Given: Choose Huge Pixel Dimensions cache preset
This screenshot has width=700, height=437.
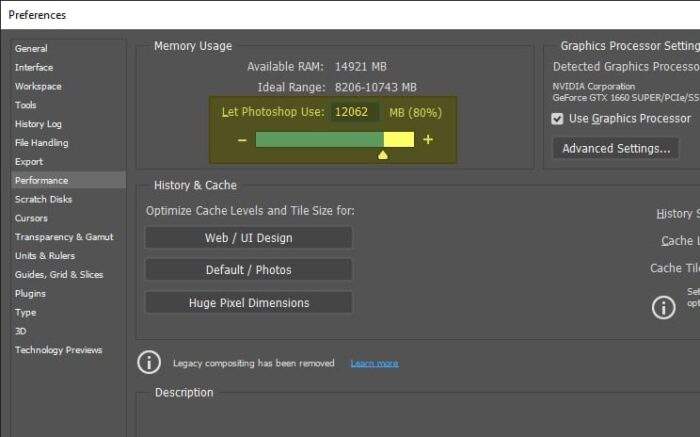Looking at the screenshot, I should click(249, 303).
